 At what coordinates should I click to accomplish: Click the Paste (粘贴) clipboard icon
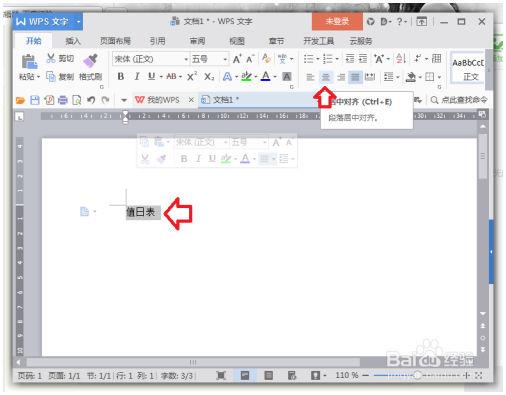tap(29, 62)
